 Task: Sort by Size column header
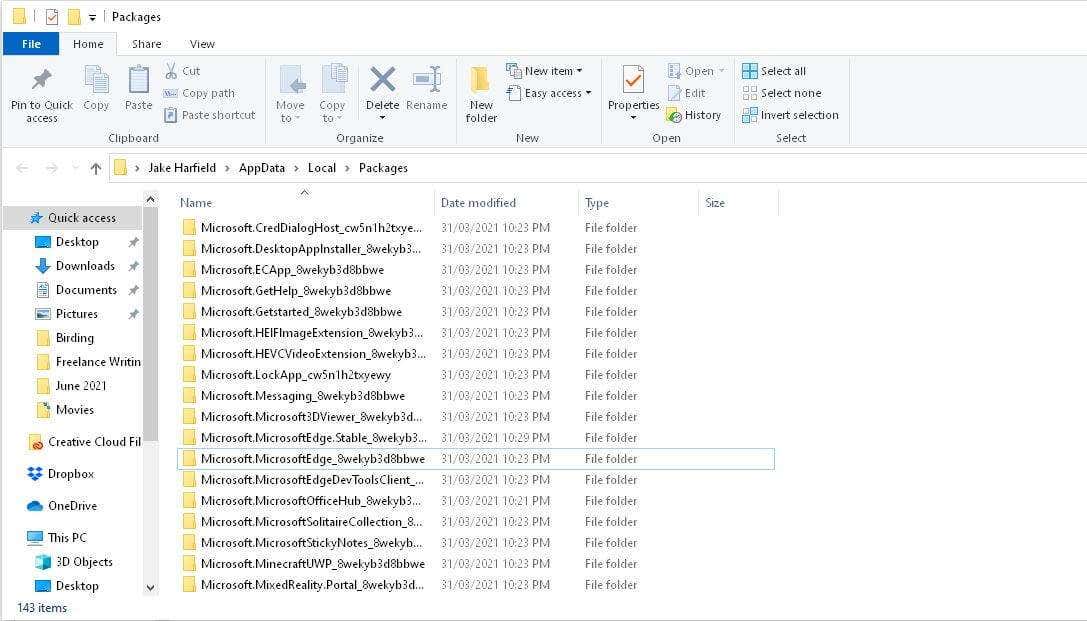pyautogui.click(x=715, y=203)
